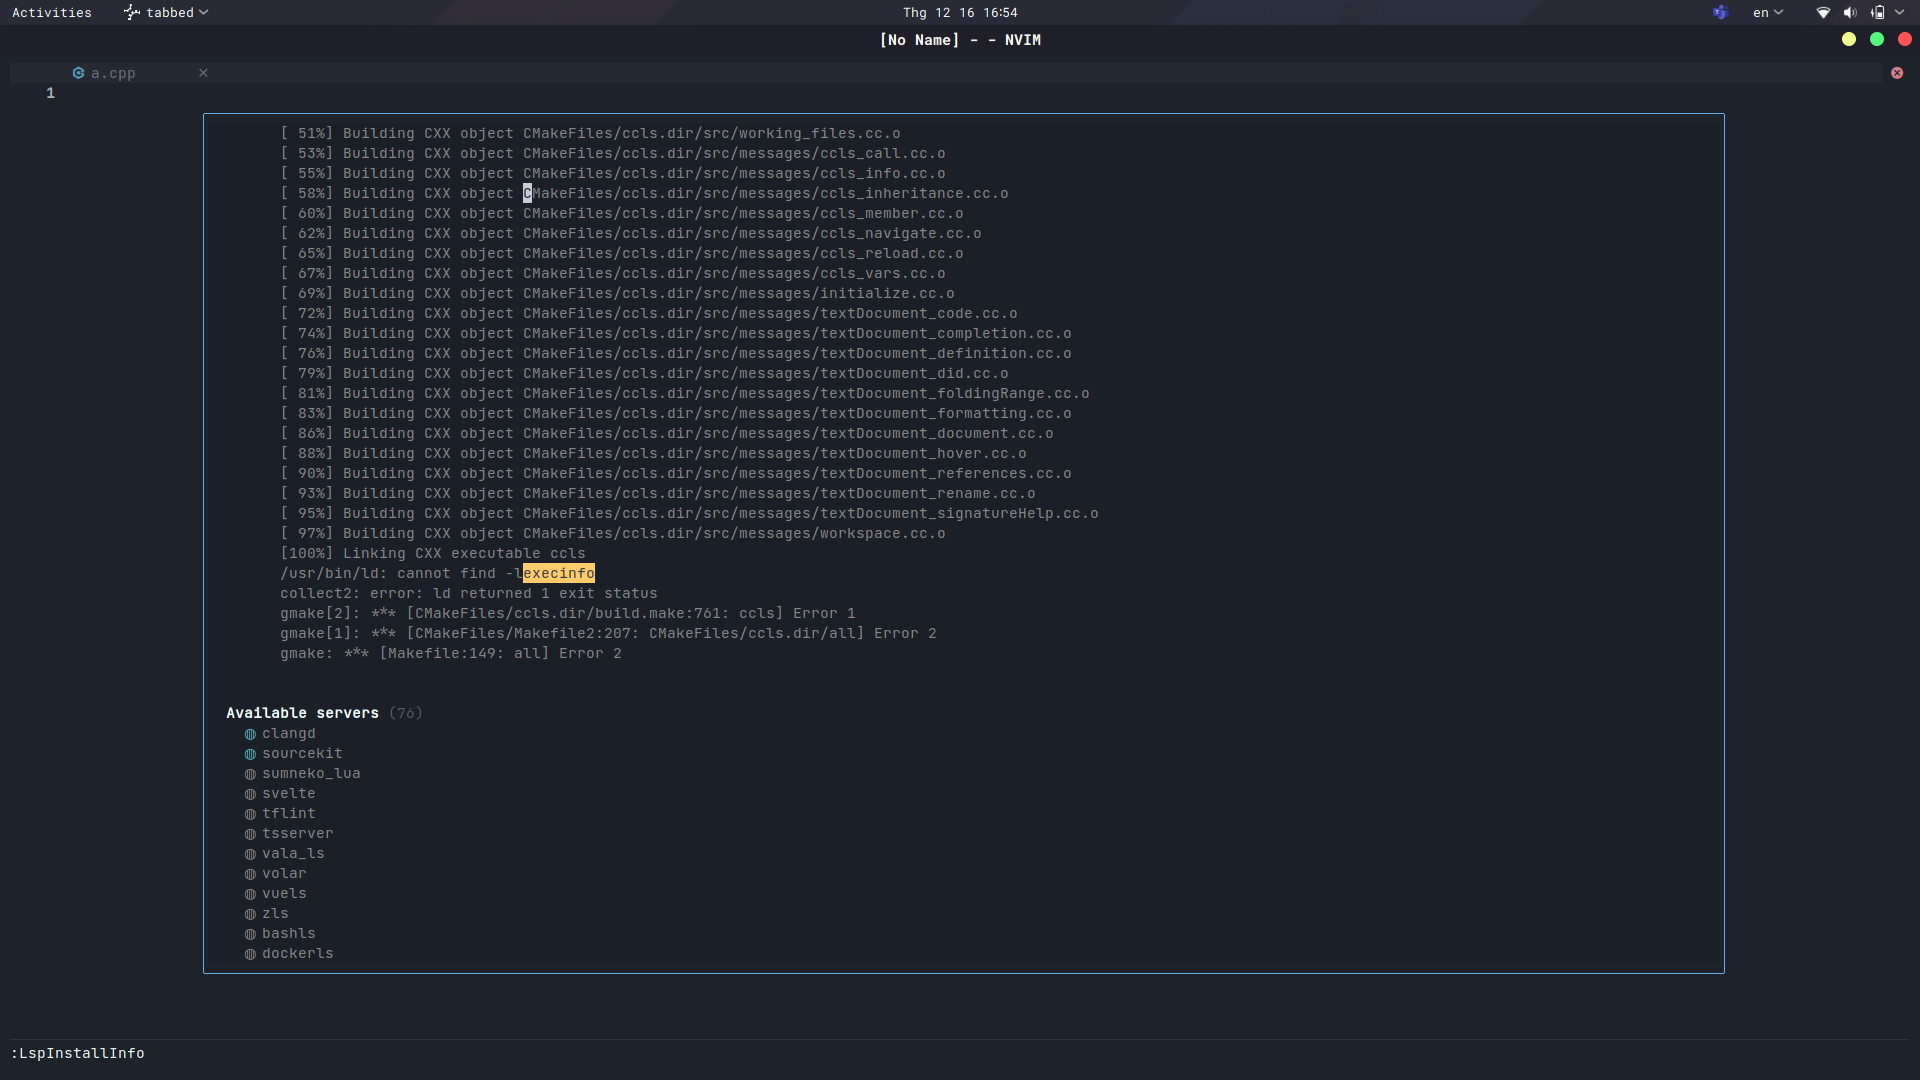The image size is (1920, 1080).
Task: Click the tsserver server icon
Action: pyautogui.click(x=250, y=834)
